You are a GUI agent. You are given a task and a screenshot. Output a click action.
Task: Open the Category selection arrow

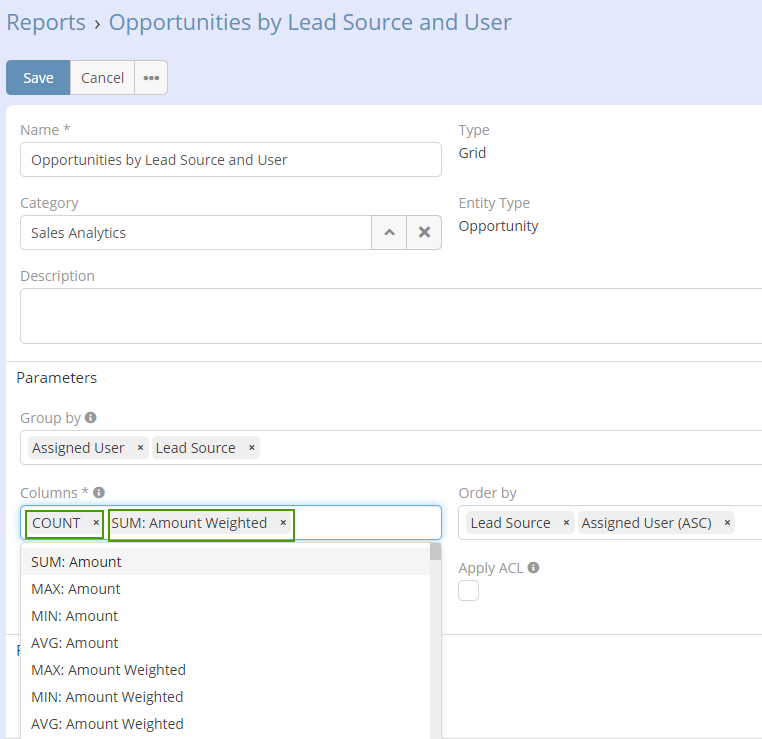coord(389,233)
